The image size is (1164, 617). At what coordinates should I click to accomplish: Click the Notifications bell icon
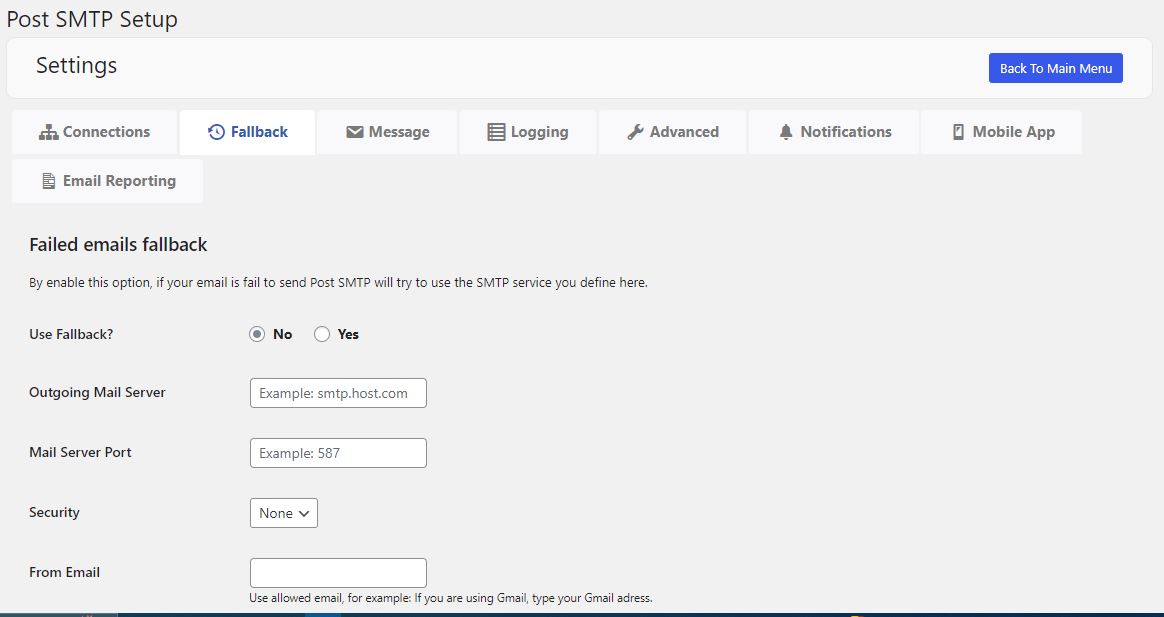tap(786, 132)
